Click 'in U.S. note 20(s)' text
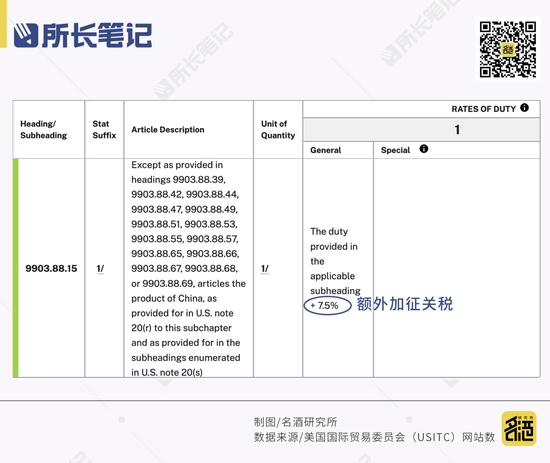The width and height of the screenshot is (550, 463). click(x=167, y=372)
